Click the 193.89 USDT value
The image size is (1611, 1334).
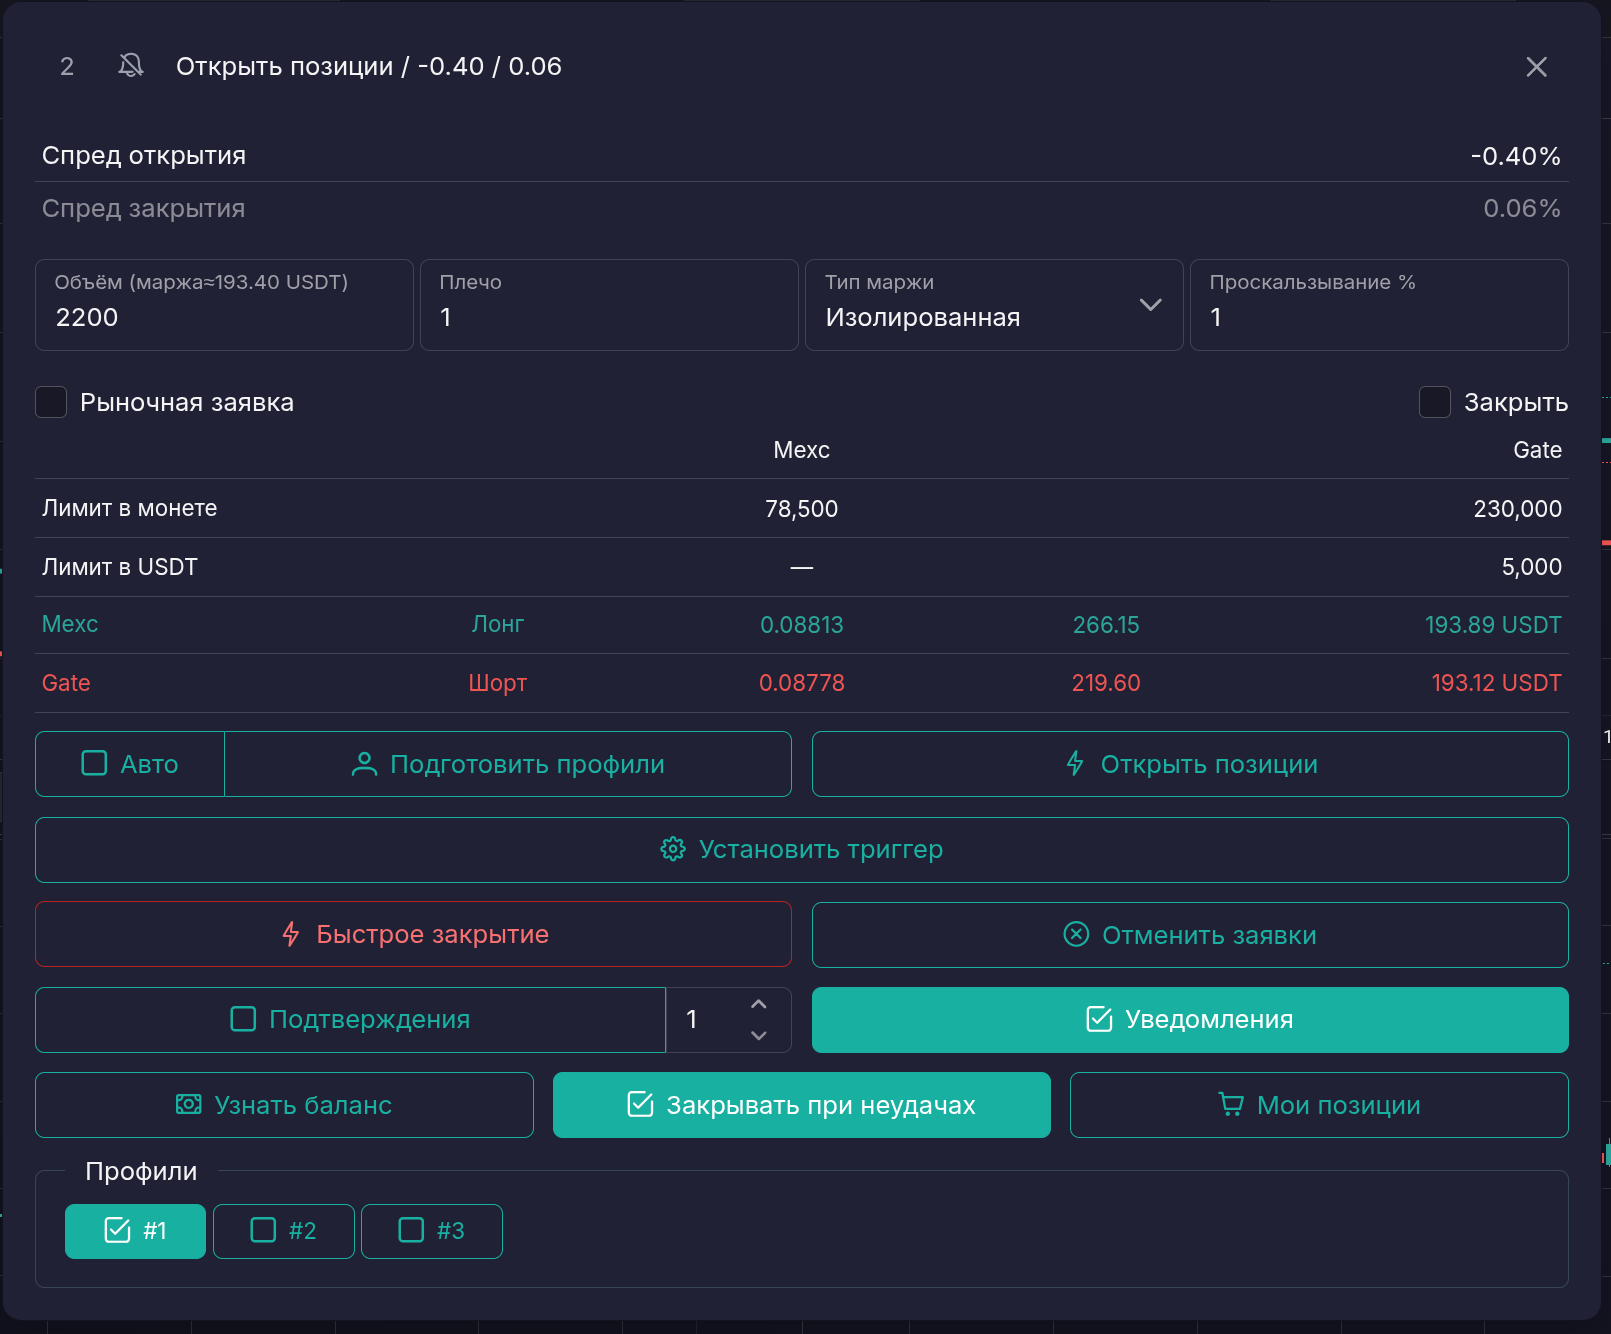pos(1493,625)
